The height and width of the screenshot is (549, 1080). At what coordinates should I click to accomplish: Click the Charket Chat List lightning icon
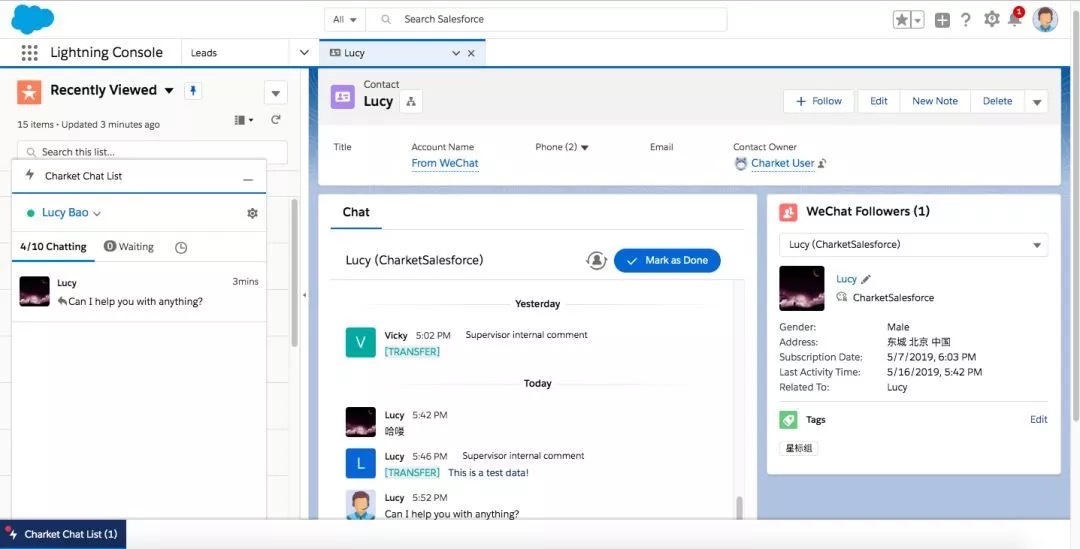coord(30,175)
